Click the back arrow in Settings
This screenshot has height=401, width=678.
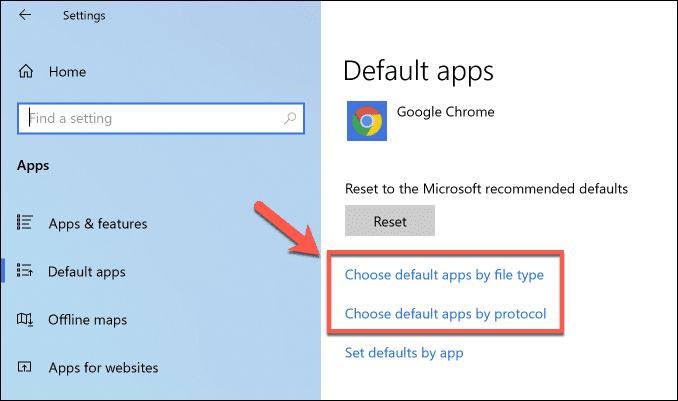click(25, 16)
